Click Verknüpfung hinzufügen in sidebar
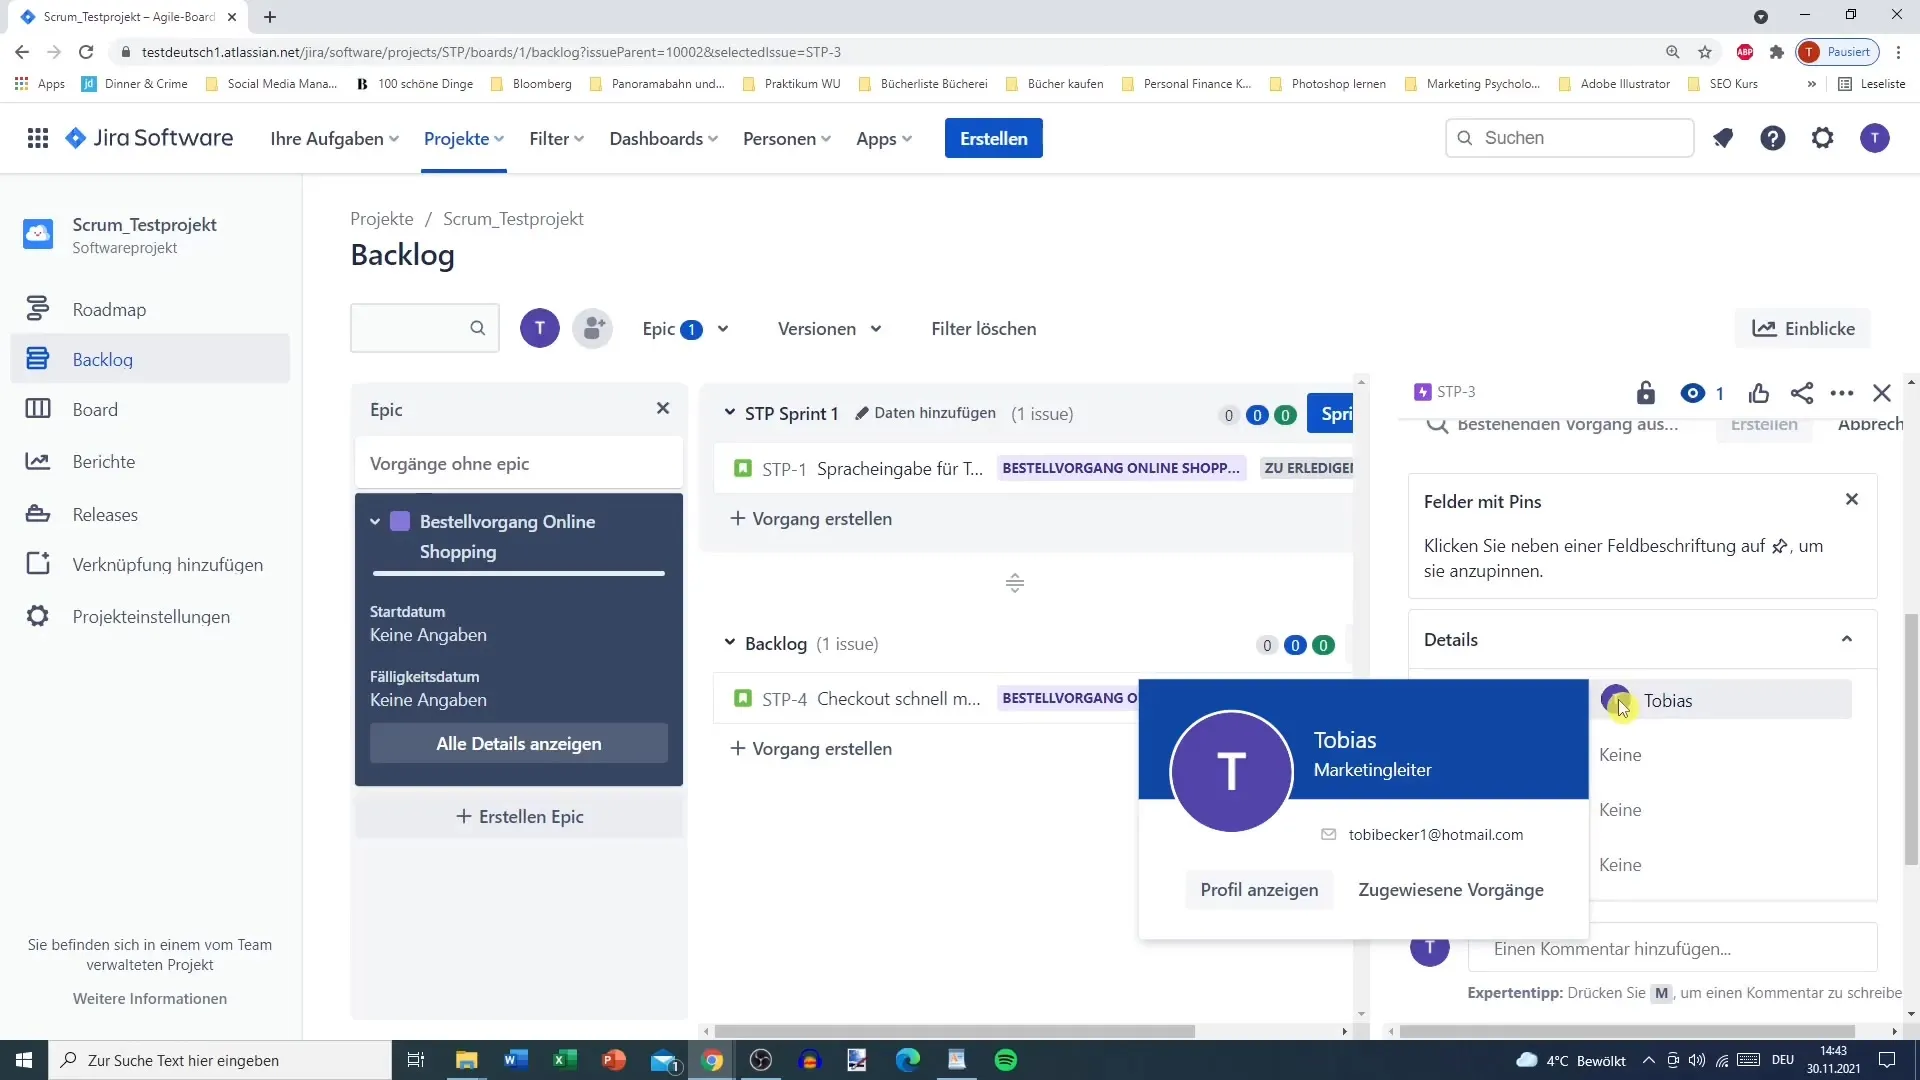This screenshot has height=1080, width=1920. pyautogui.click(x=150, y=564)
